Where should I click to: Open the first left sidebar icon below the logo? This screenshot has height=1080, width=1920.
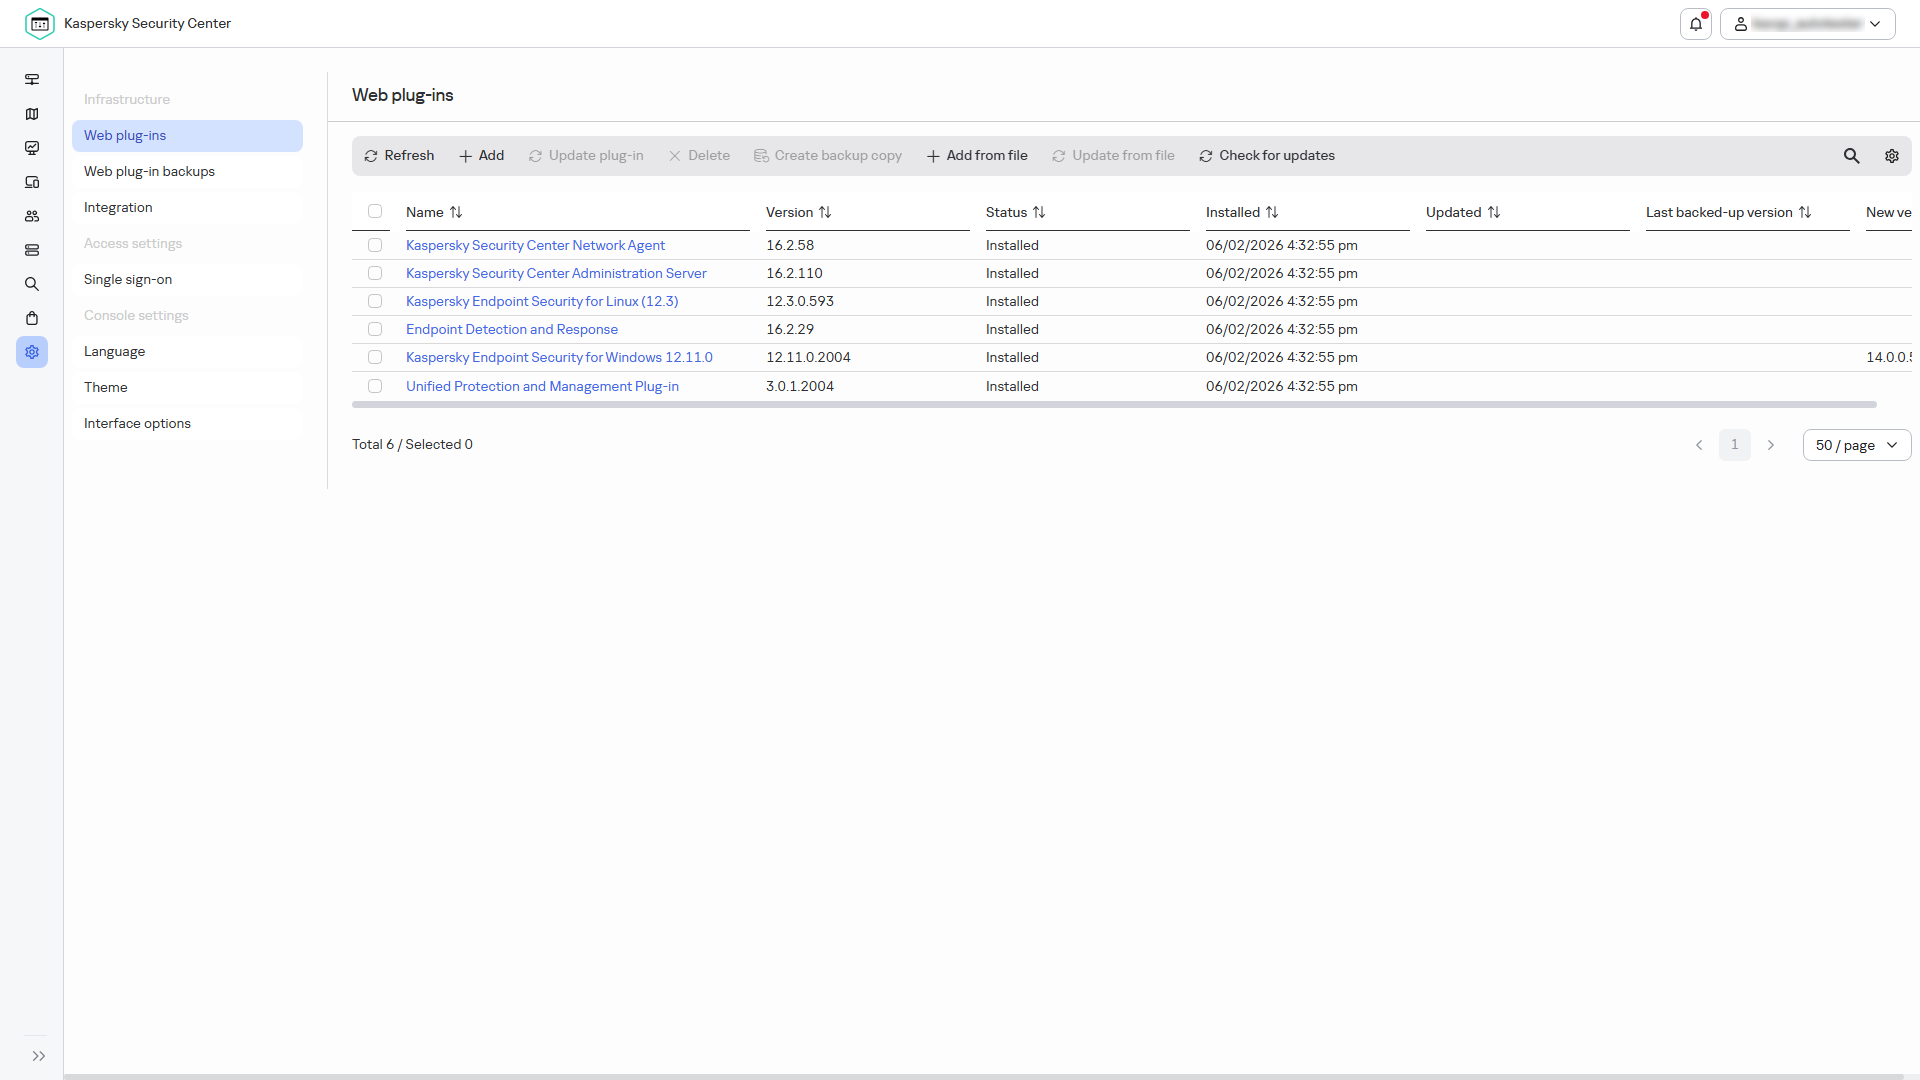point(32,80)
